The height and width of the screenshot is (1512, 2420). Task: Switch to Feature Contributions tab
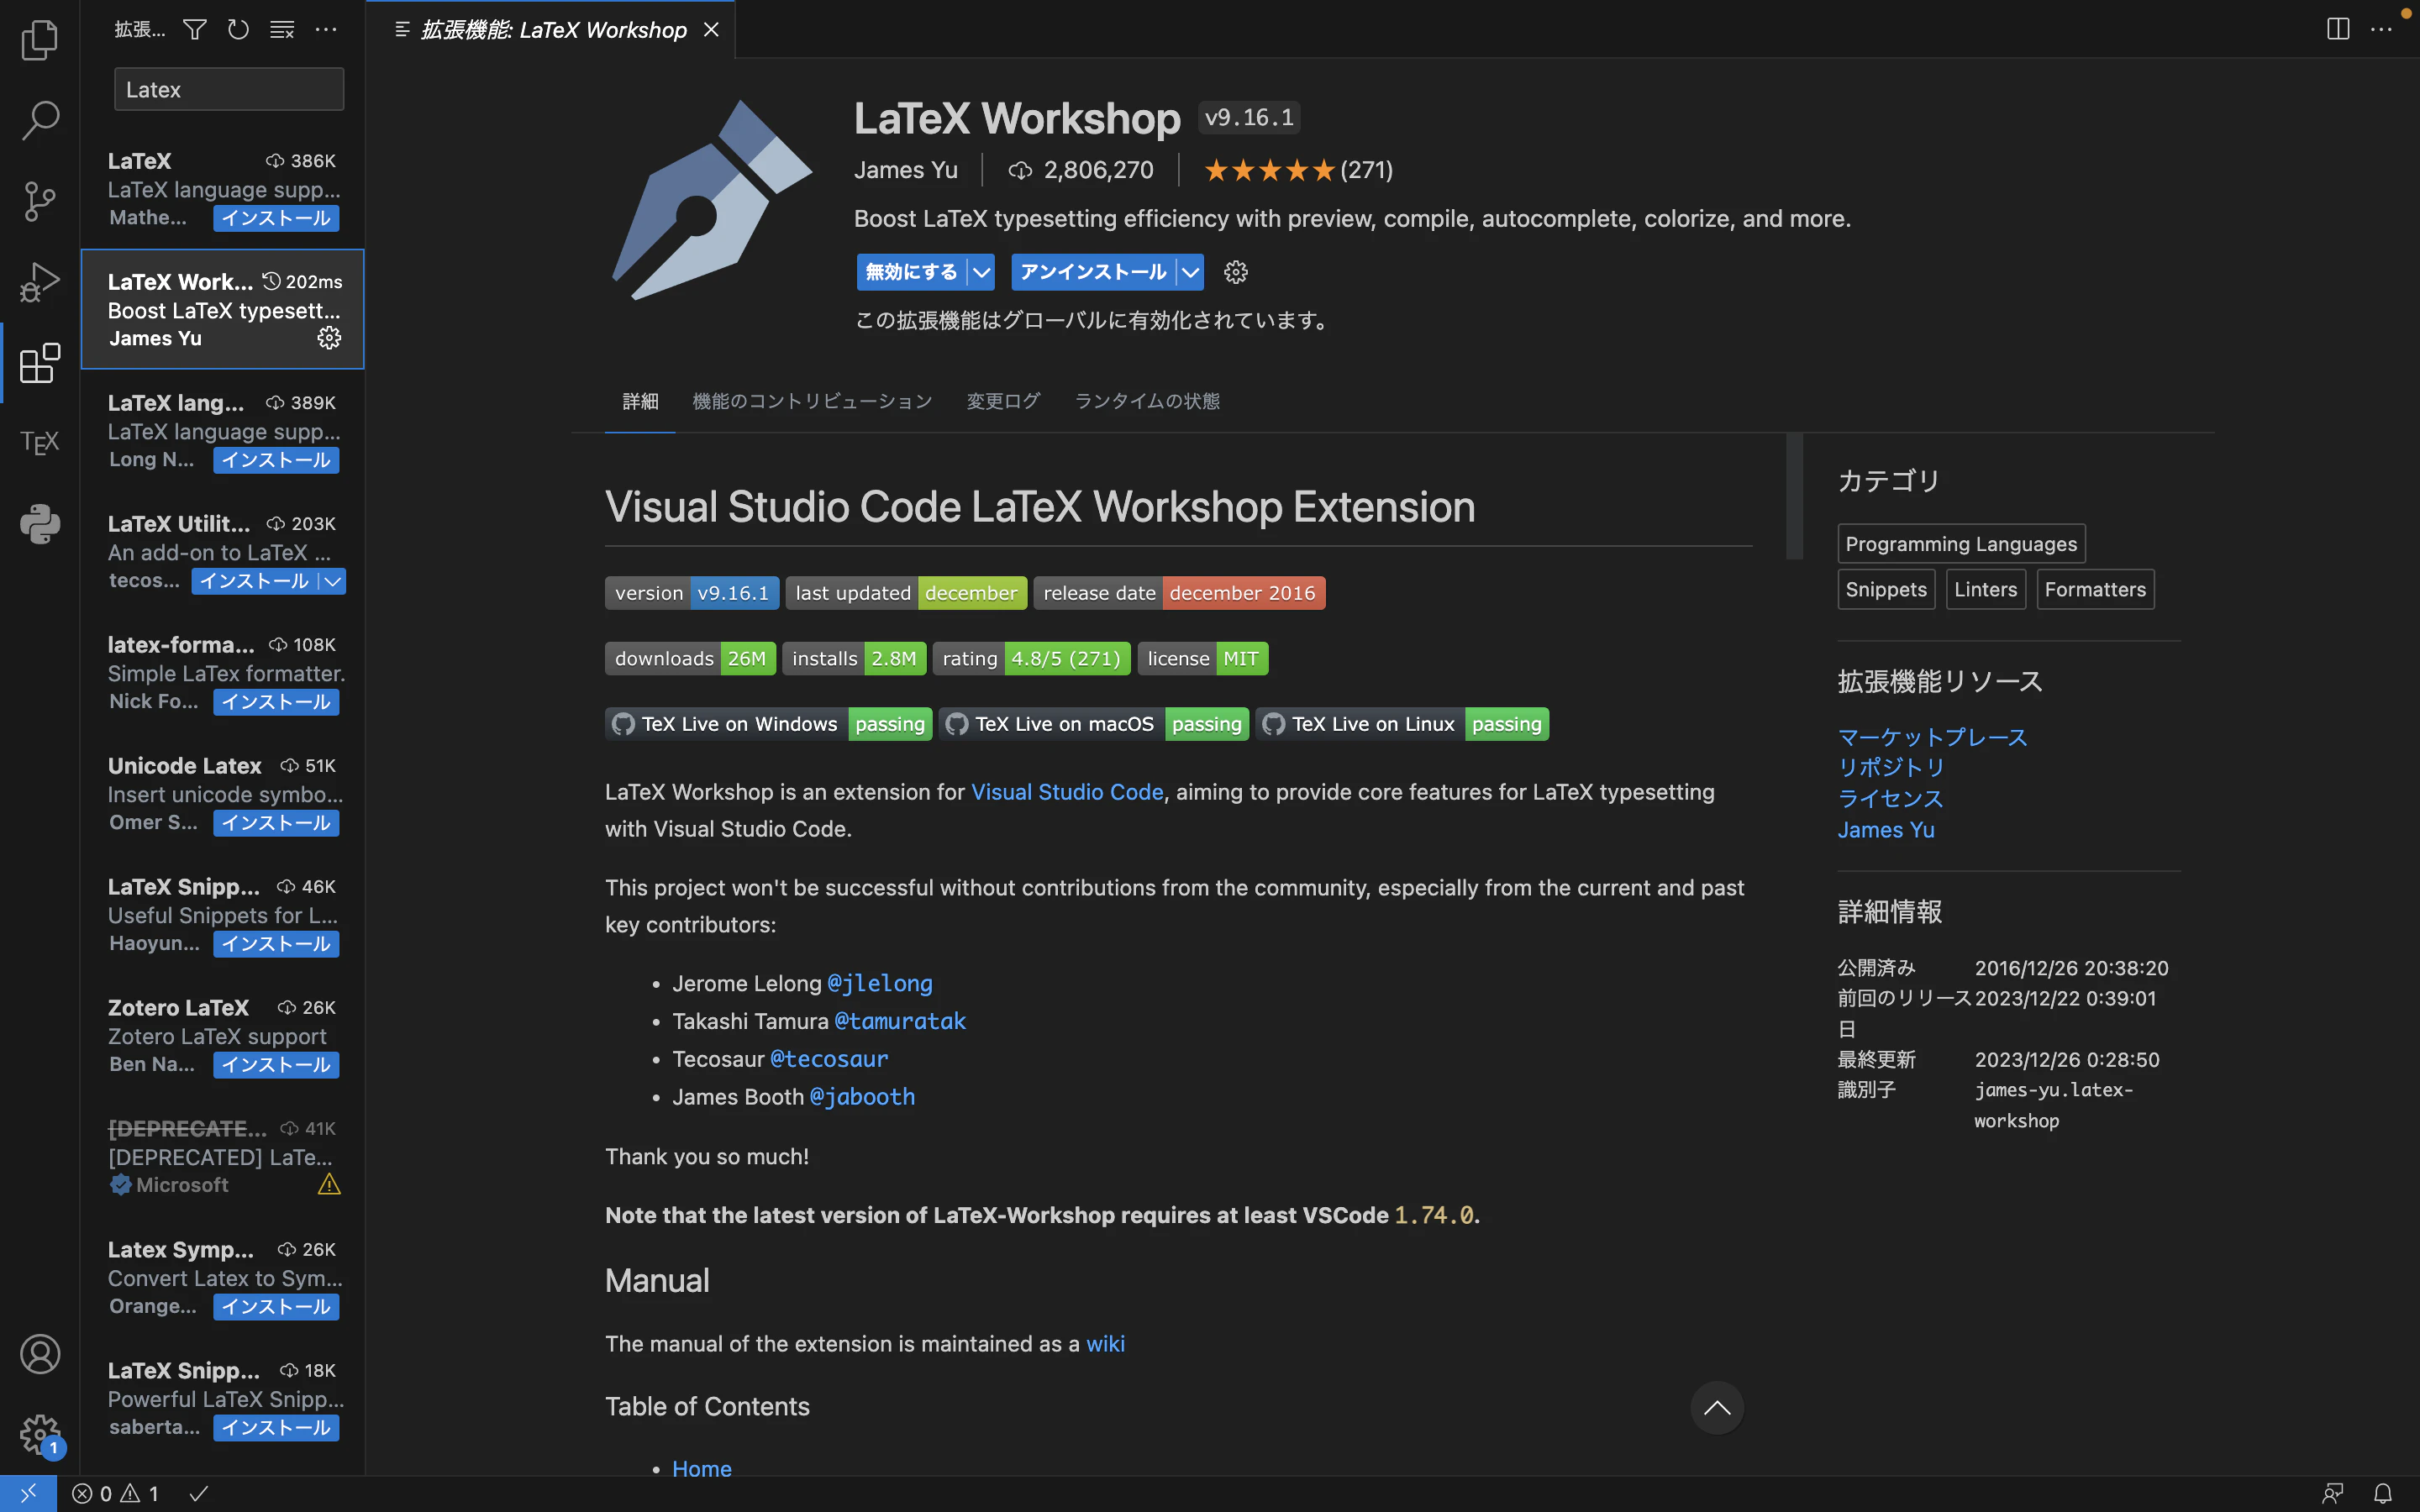point(812,401)
